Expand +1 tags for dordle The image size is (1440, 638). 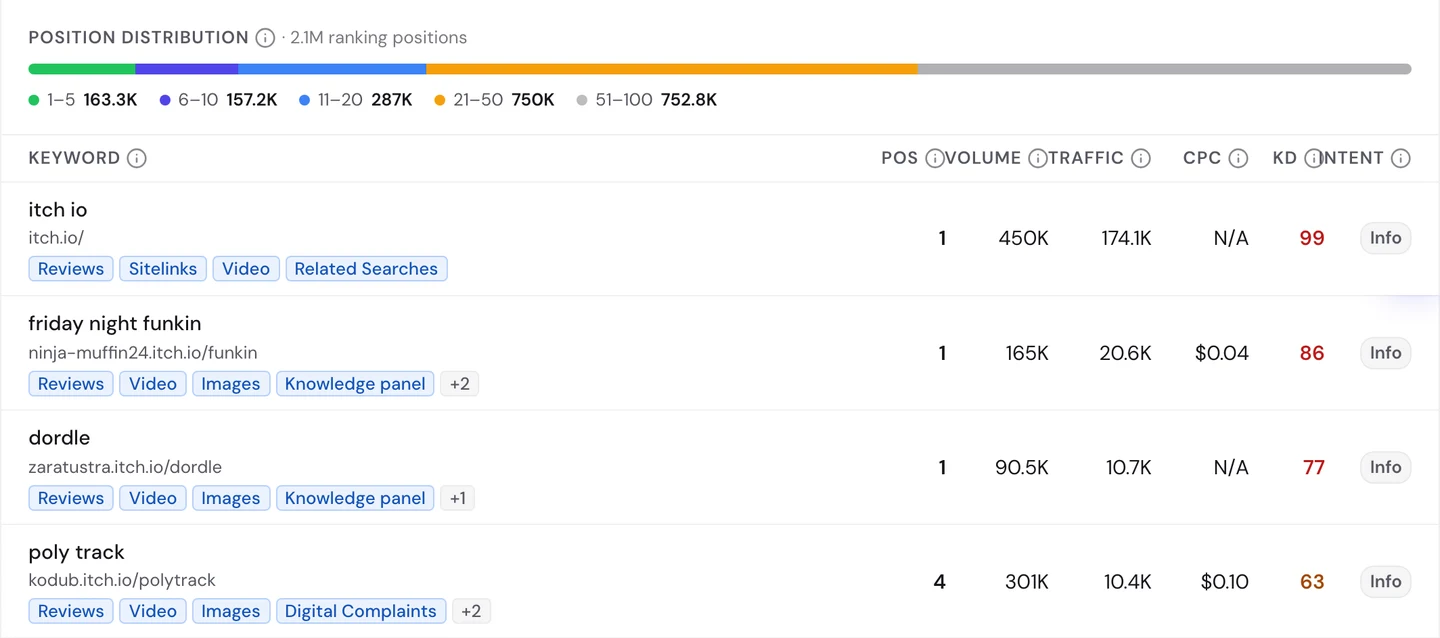point(458,498)
